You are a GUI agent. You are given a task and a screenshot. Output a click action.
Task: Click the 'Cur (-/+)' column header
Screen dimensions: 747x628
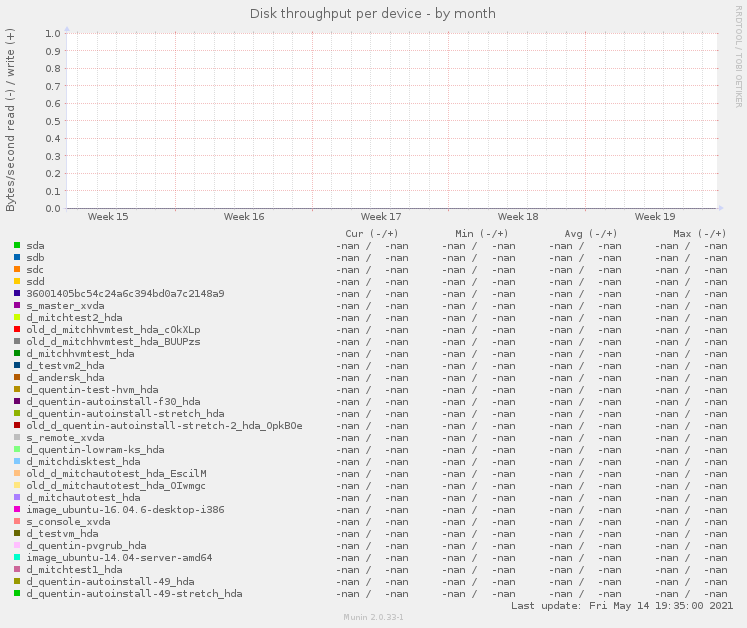372,233
